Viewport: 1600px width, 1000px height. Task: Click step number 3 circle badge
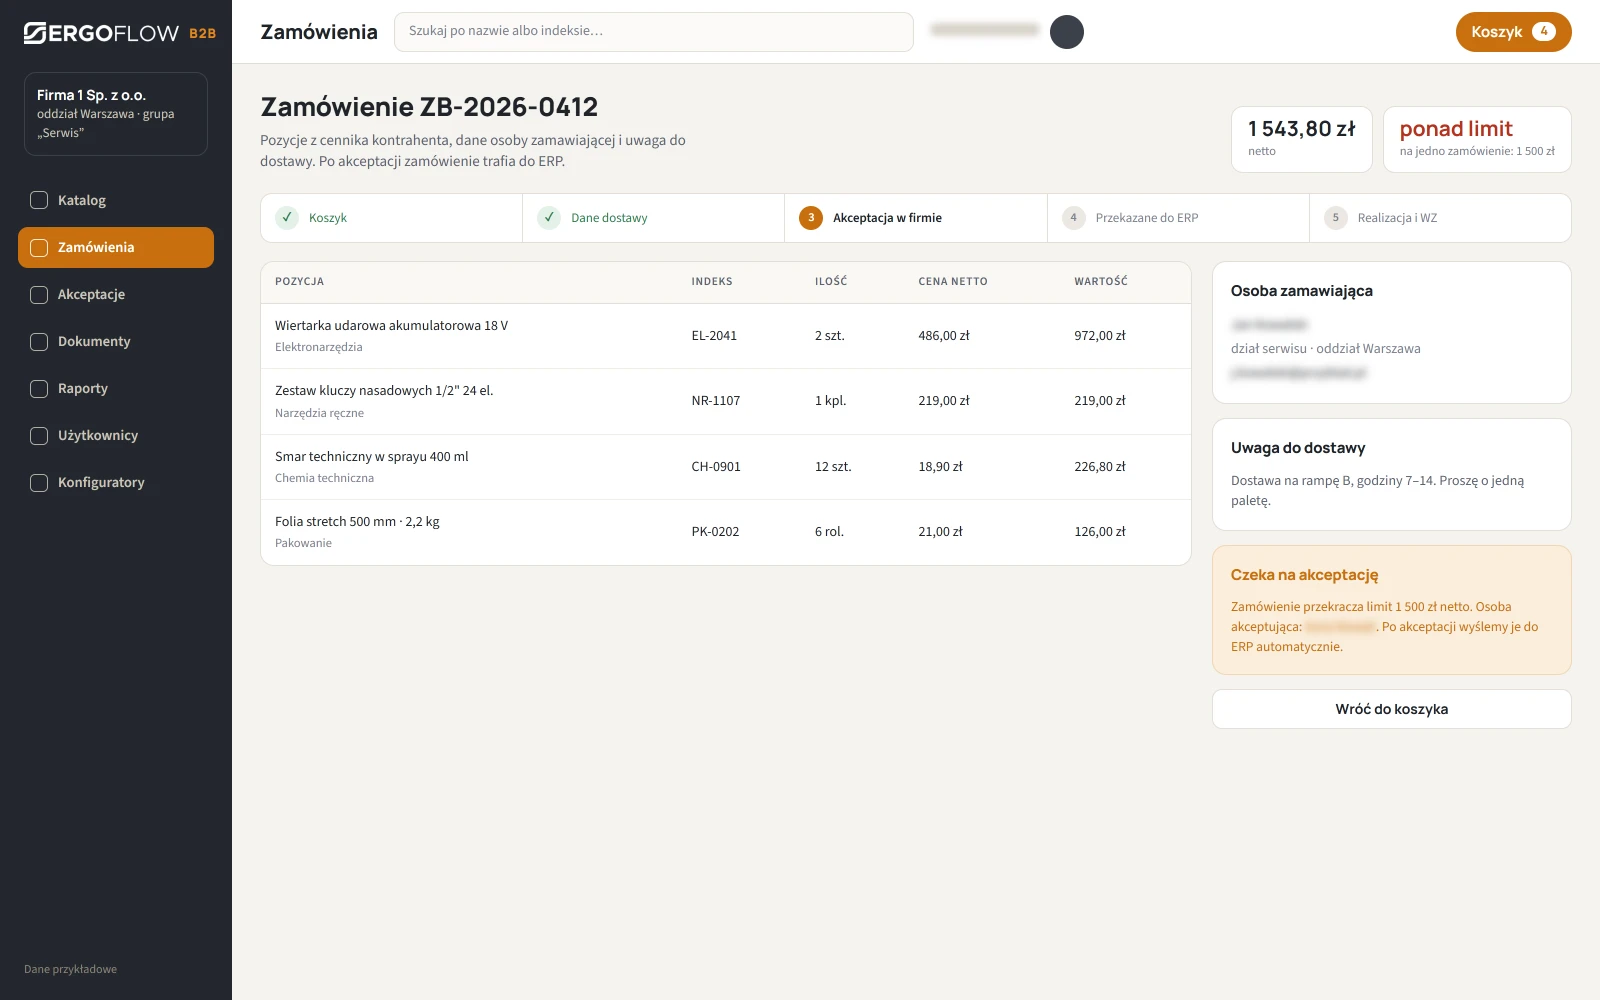[x=811, y=217]
